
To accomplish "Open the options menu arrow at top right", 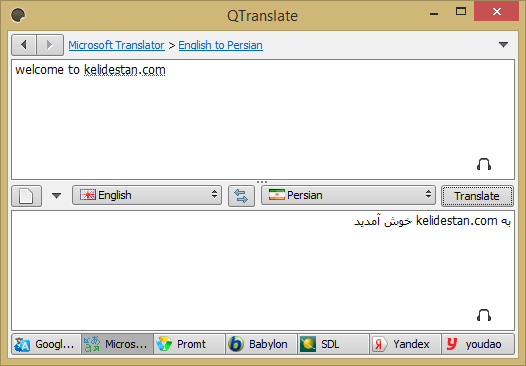I will tap(503, 45).
